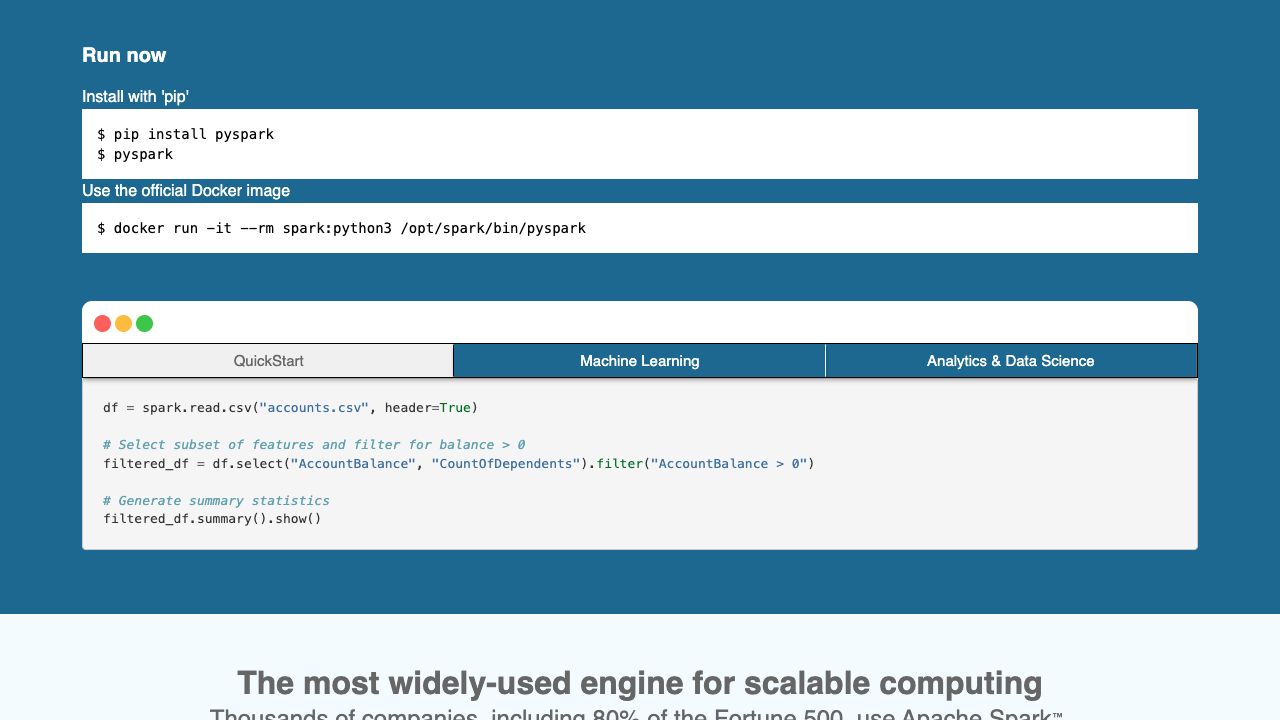The image size is (1280, 720).
Task: Click the "accounts.csv" string in the code
Action: (314, 408)
